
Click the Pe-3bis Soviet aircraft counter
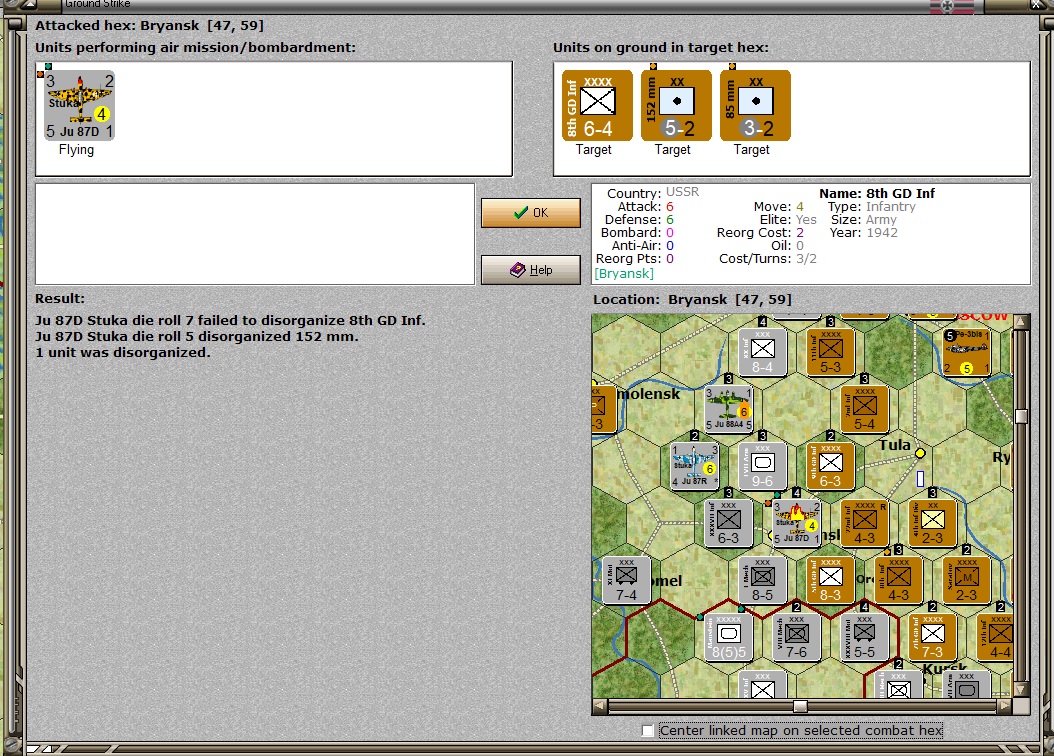[x=967, y=351]
